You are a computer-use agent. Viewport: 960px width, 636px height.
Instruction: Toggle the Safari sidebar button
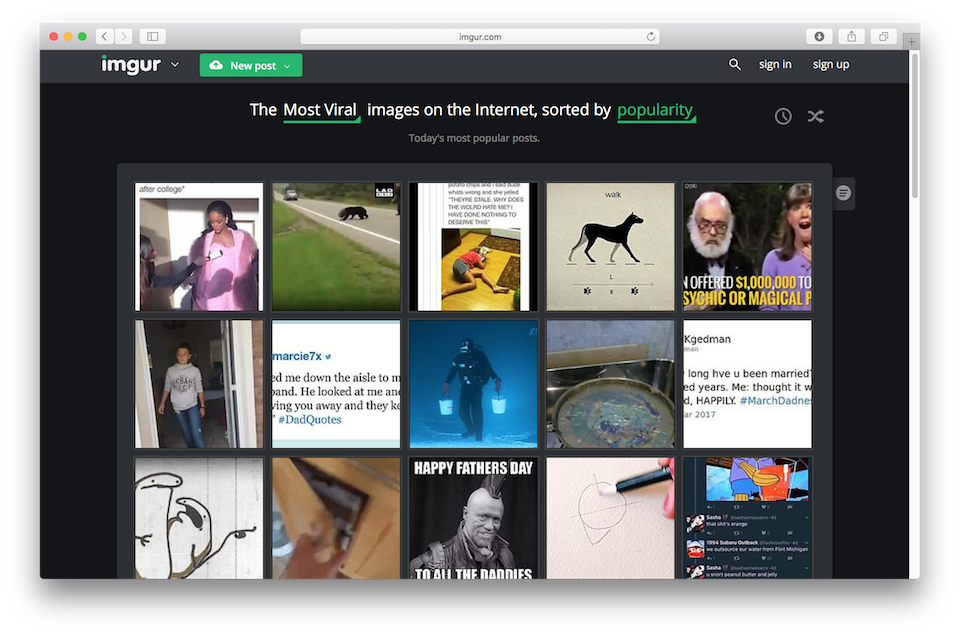coord(152,37)
